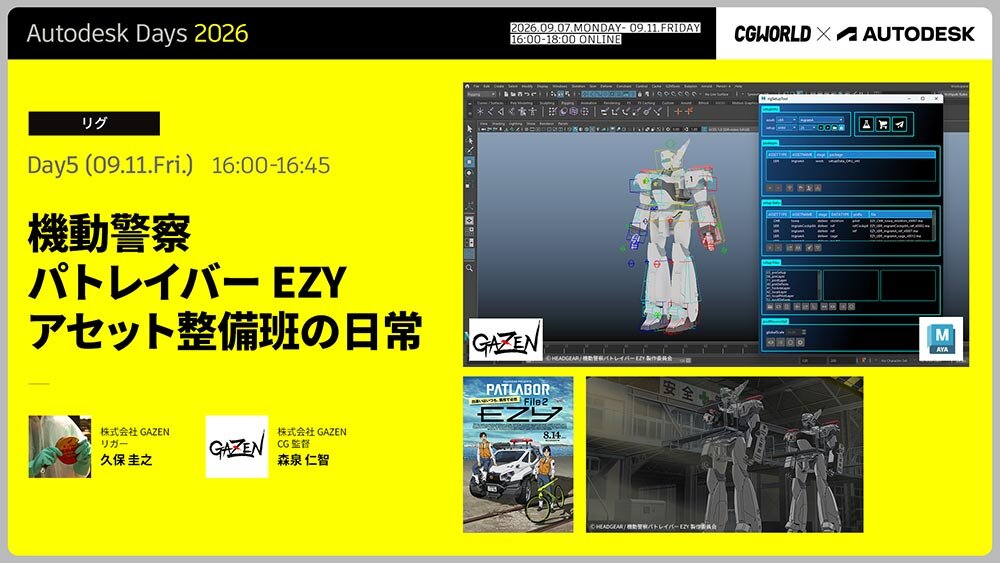Viewport: 1000px width, 563px height.
Task: Click the No Live Surface field
Action: coord(716,94)
